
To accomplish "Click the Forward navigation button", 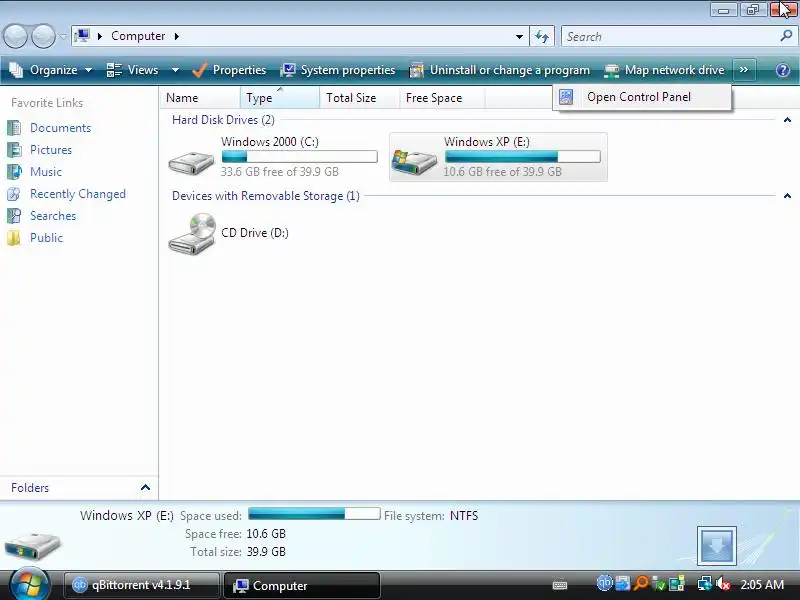I will click(x=43, y=36).
